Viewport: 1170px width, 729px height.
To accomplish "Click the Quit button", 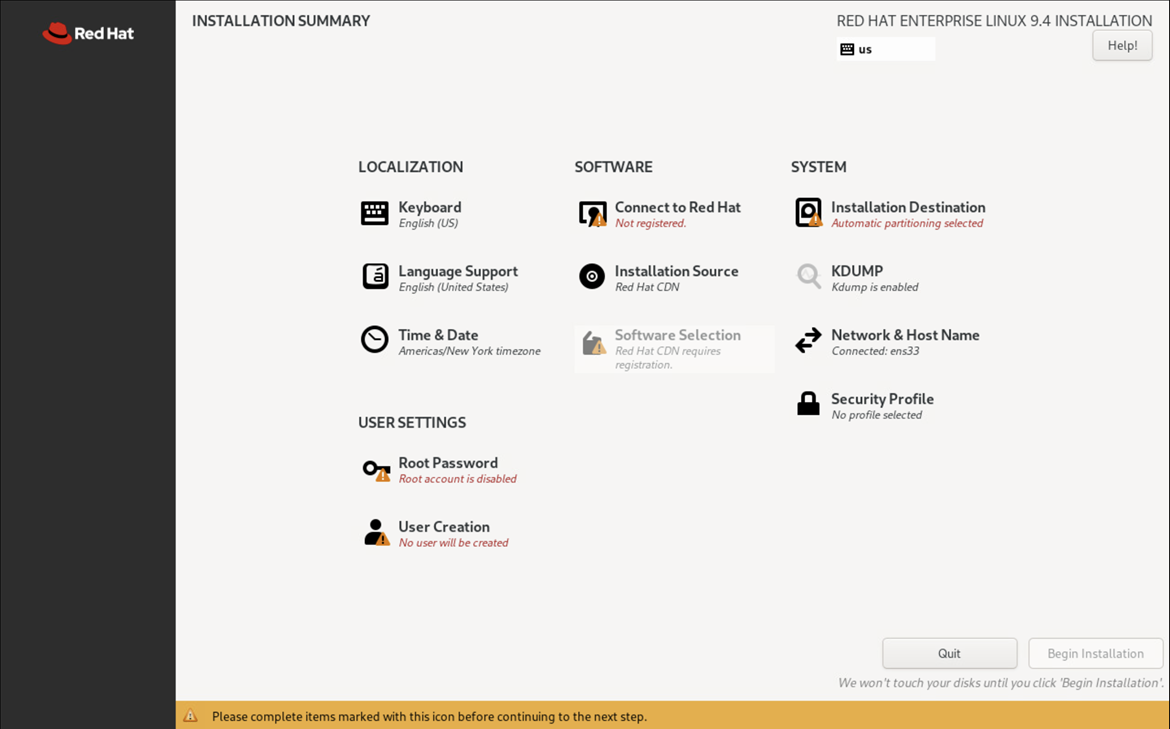I will (x=949, y=654).
